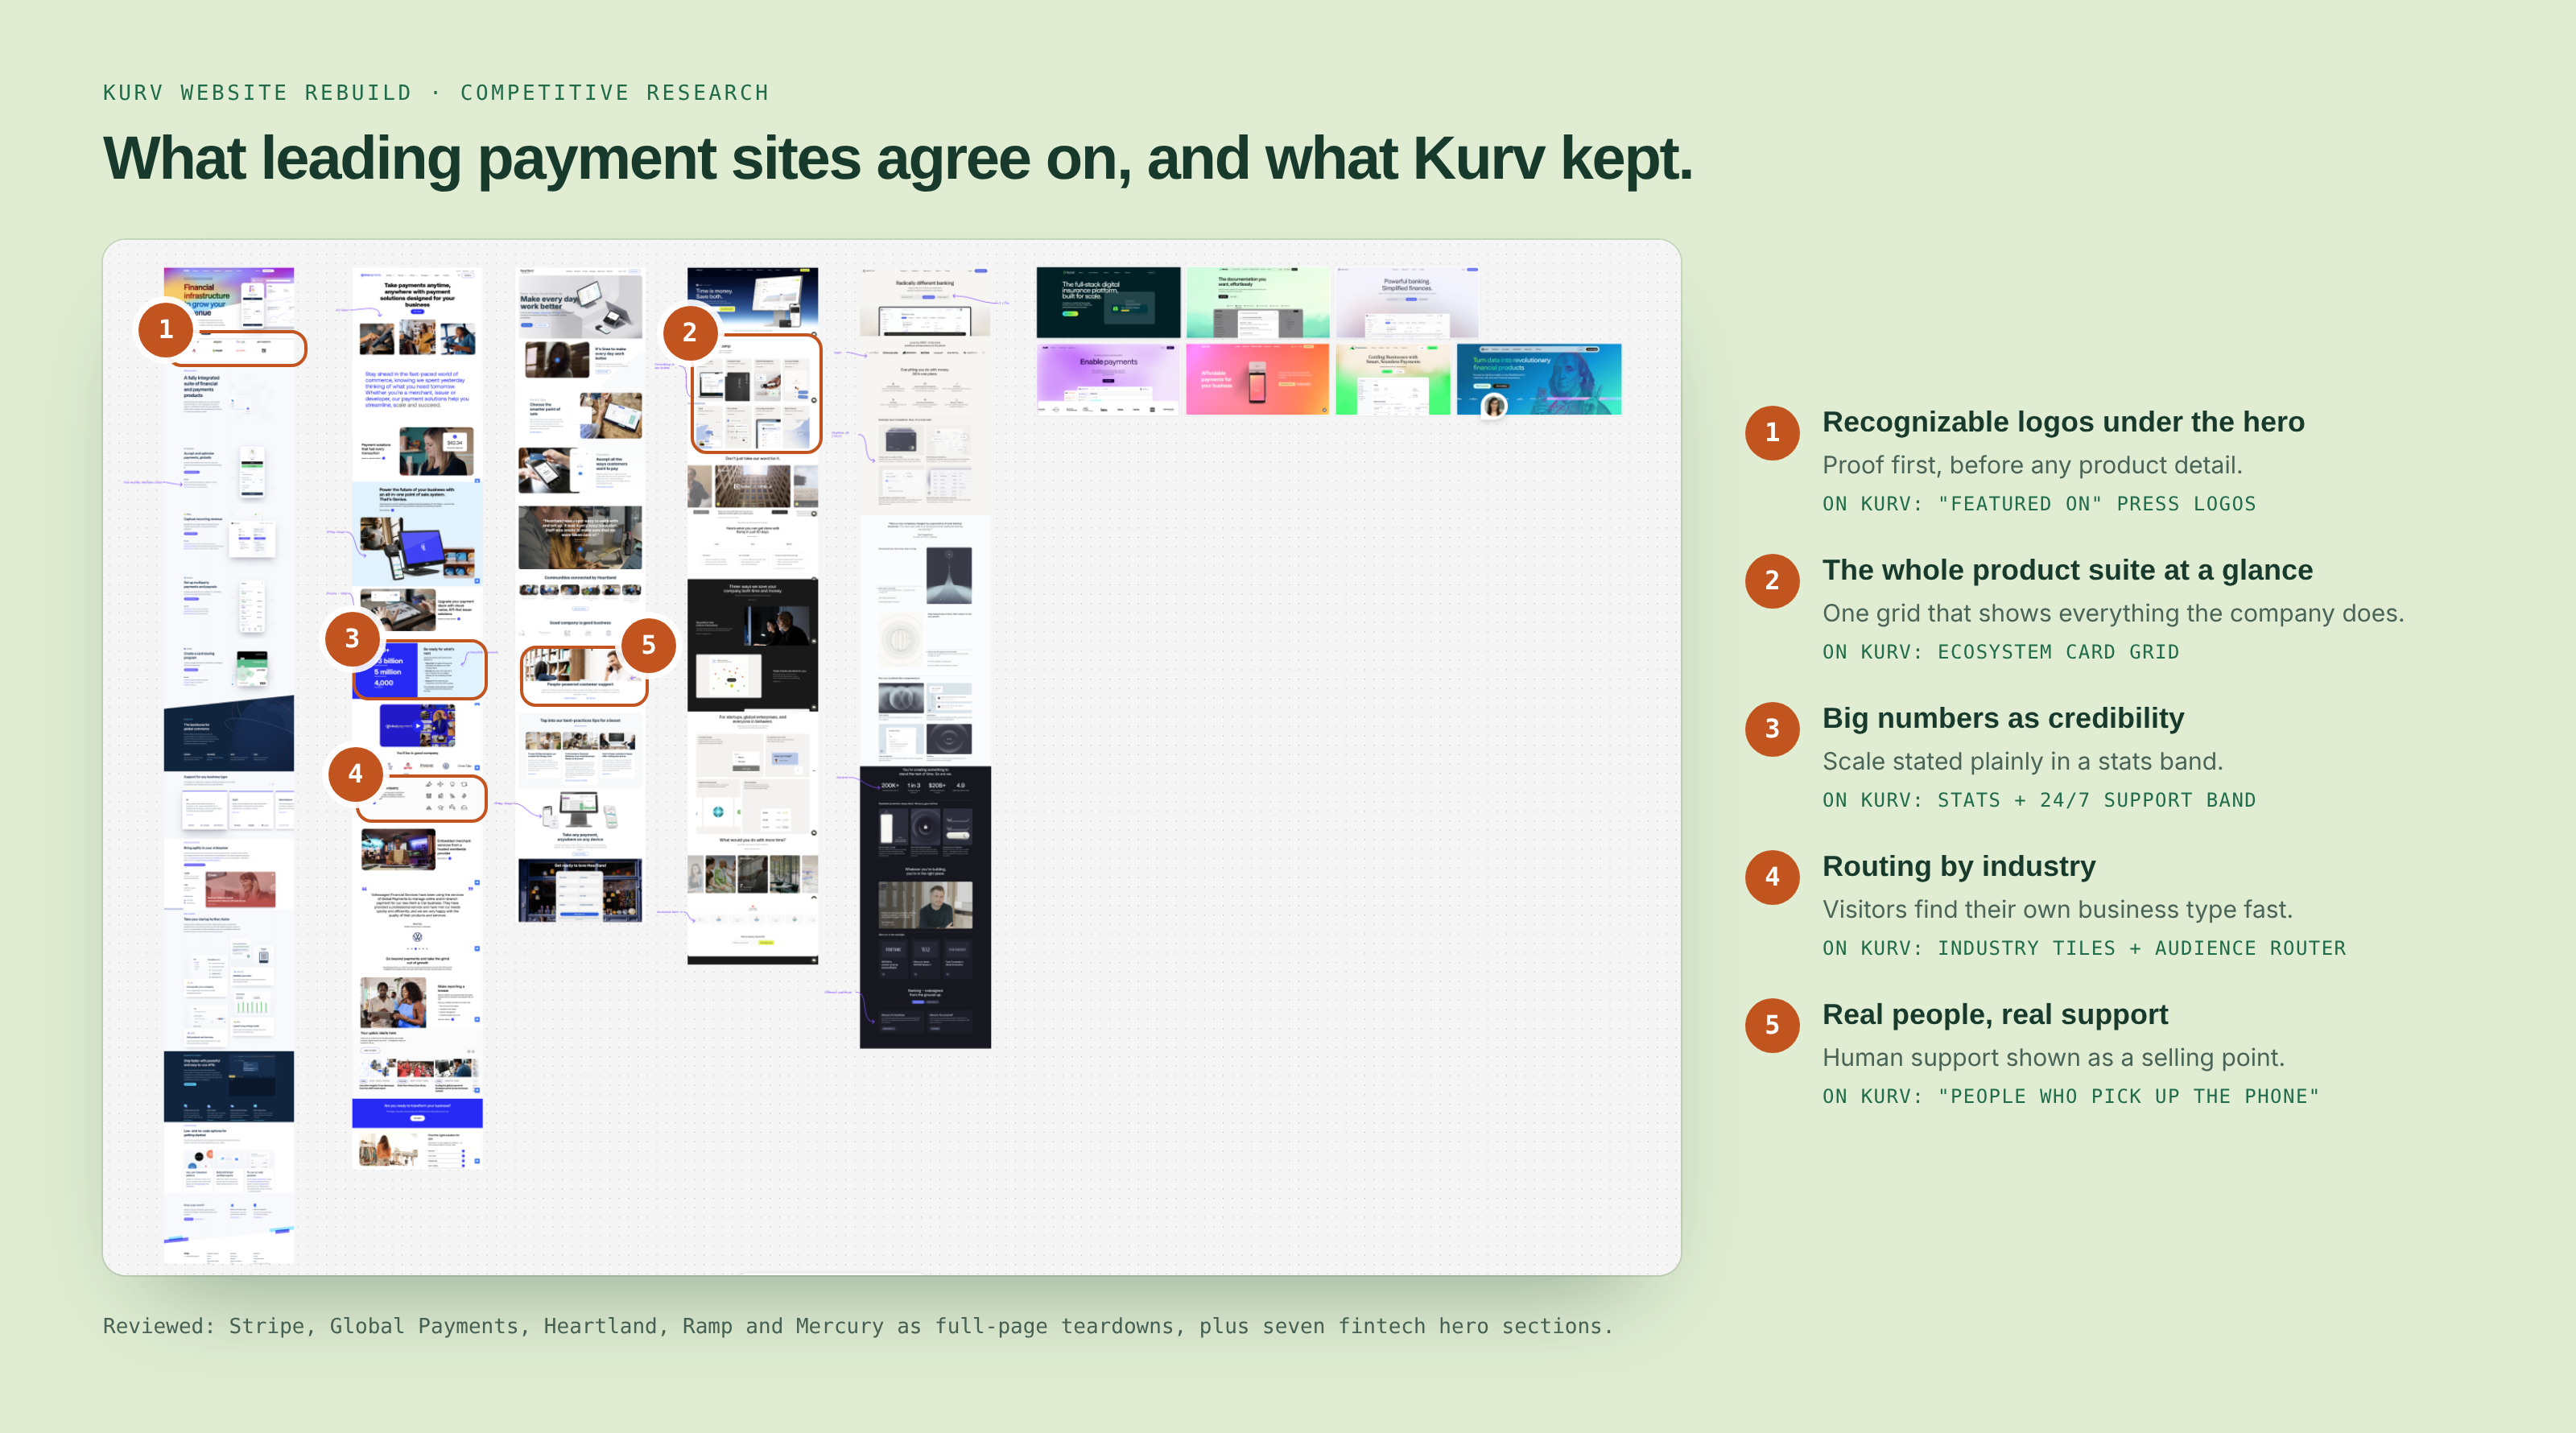Open the Global Payments full-page teardown
2576x1433 pixels.
click(x=417, y=717)
